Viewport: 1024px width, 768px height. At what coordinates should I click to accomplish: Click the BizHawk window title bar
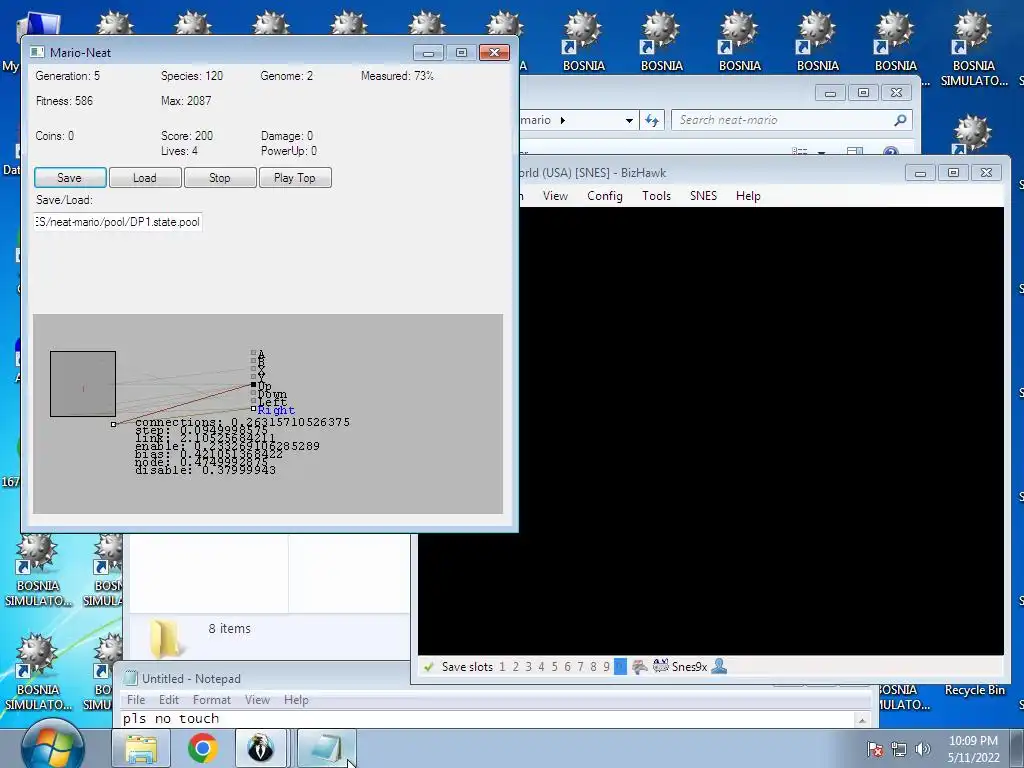click(x=709, y=173)
